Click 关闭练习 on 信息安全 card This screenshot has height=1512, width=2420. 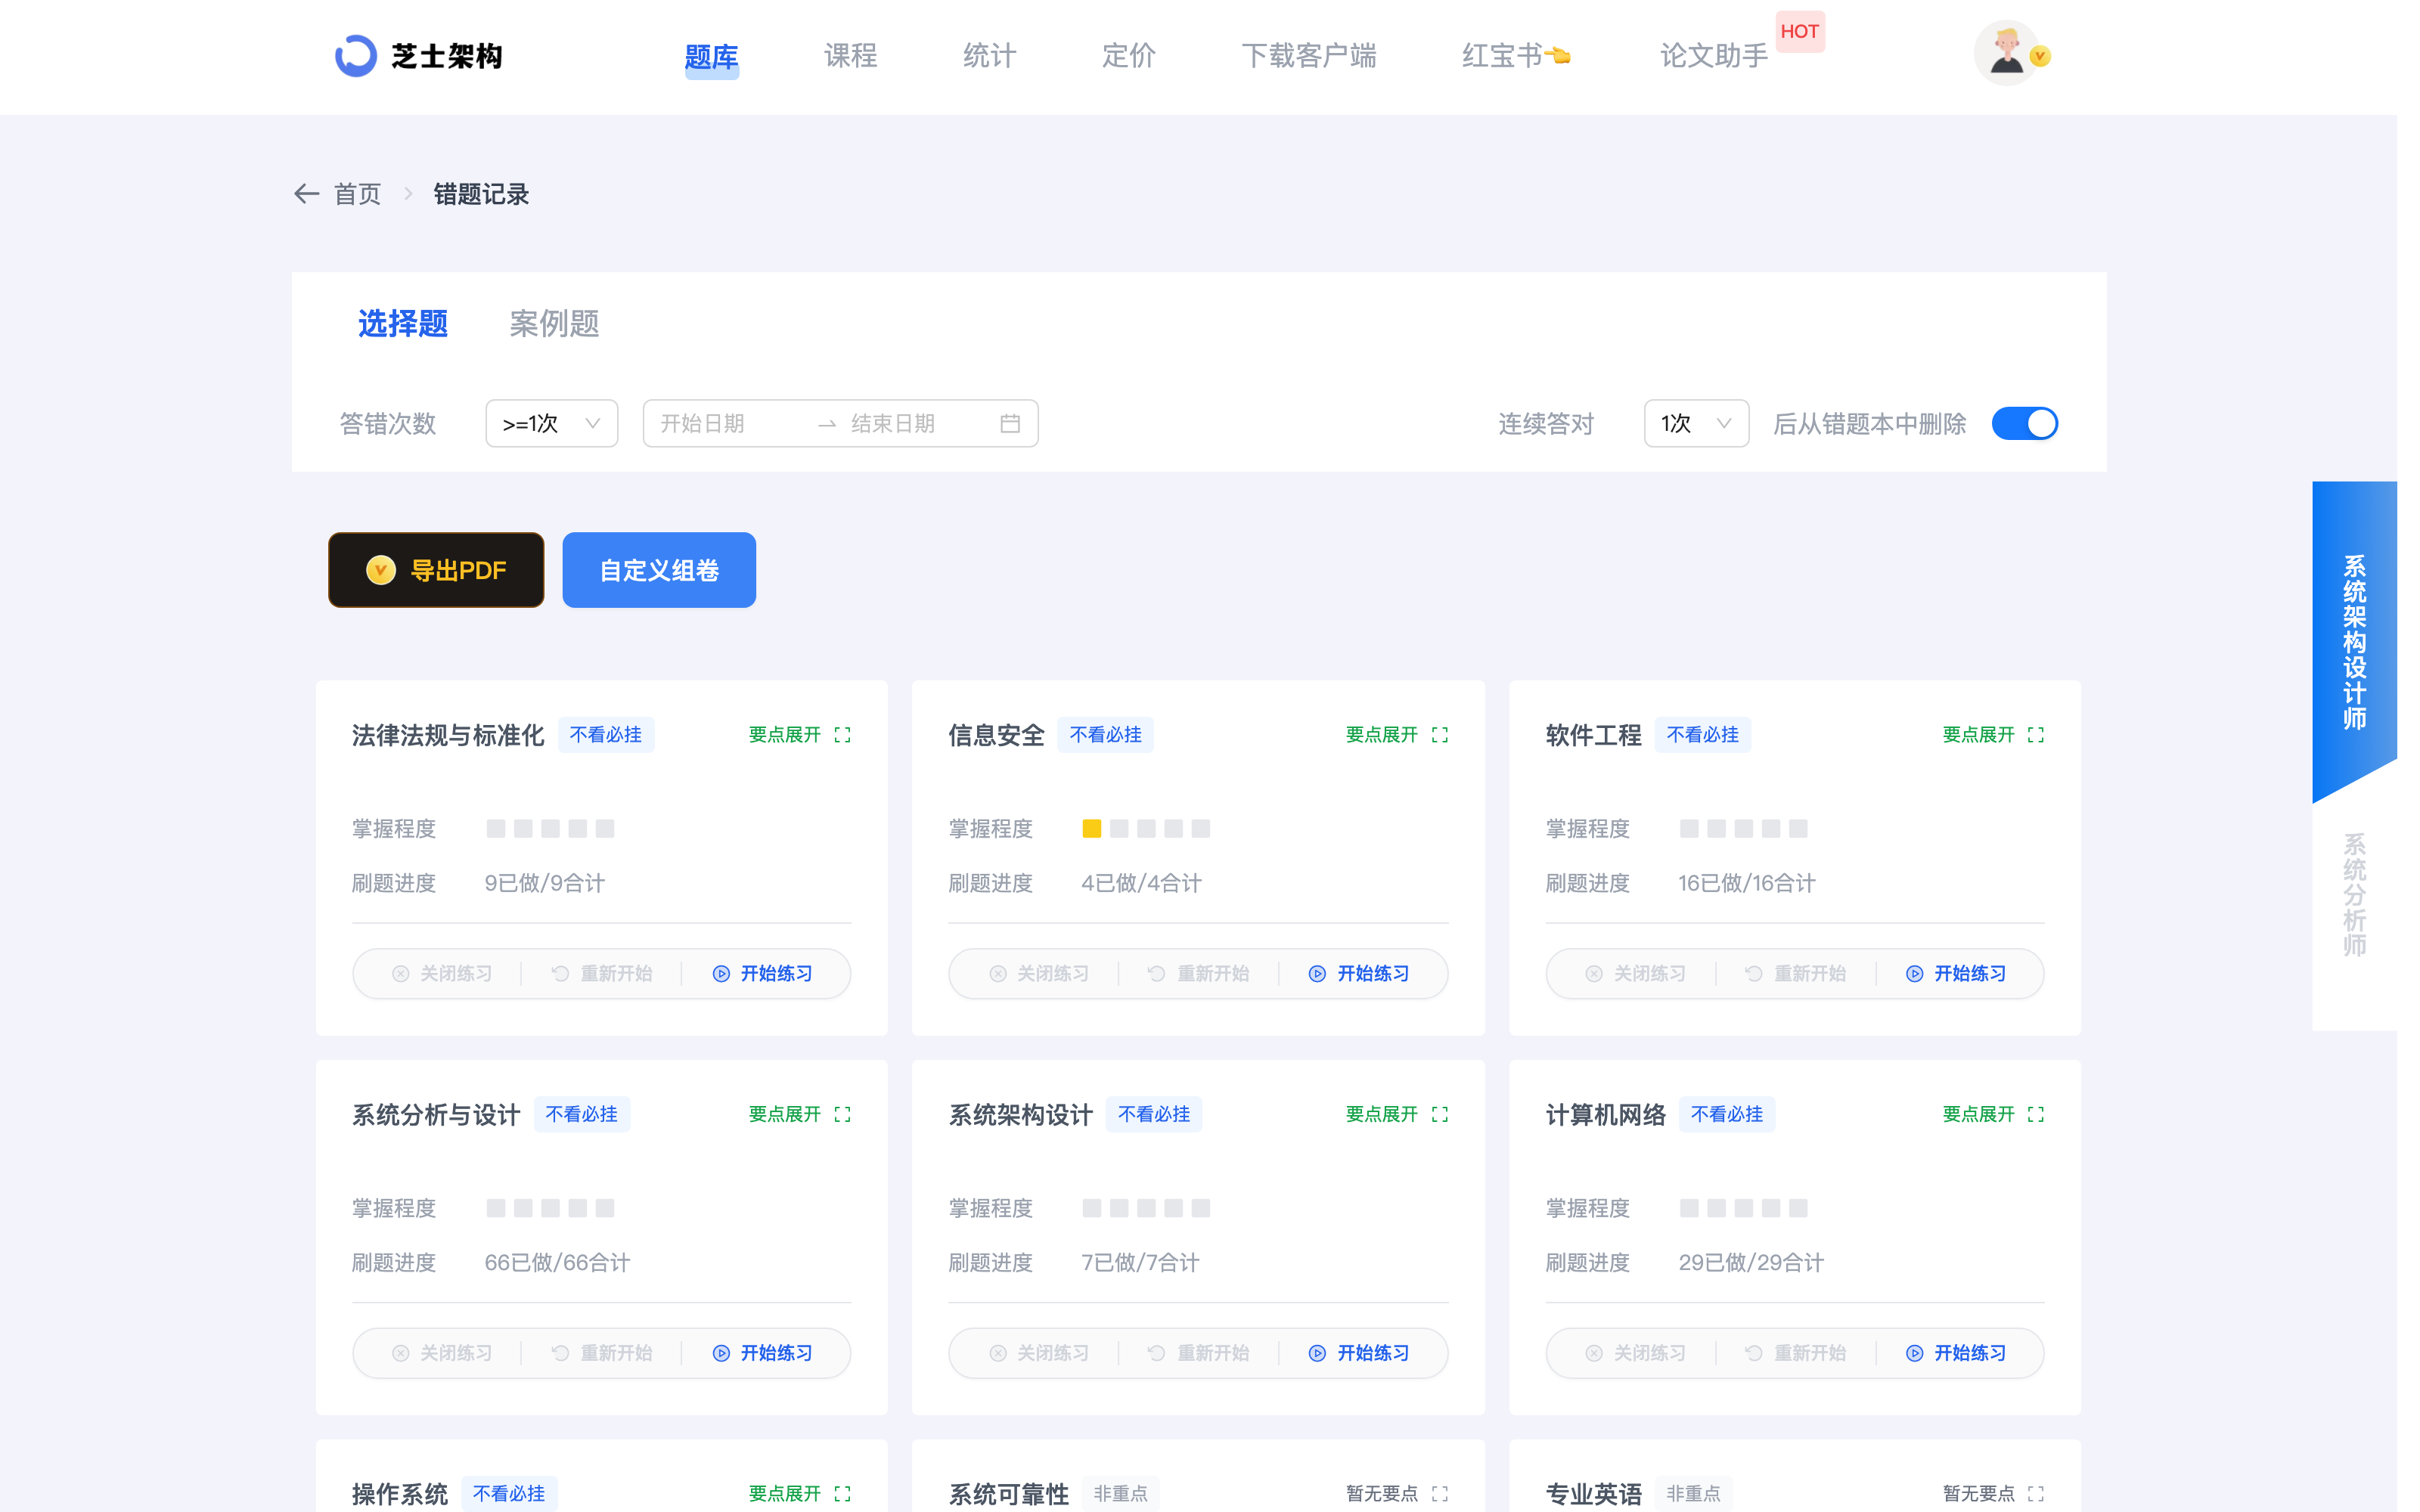[x=1038, y=974]
